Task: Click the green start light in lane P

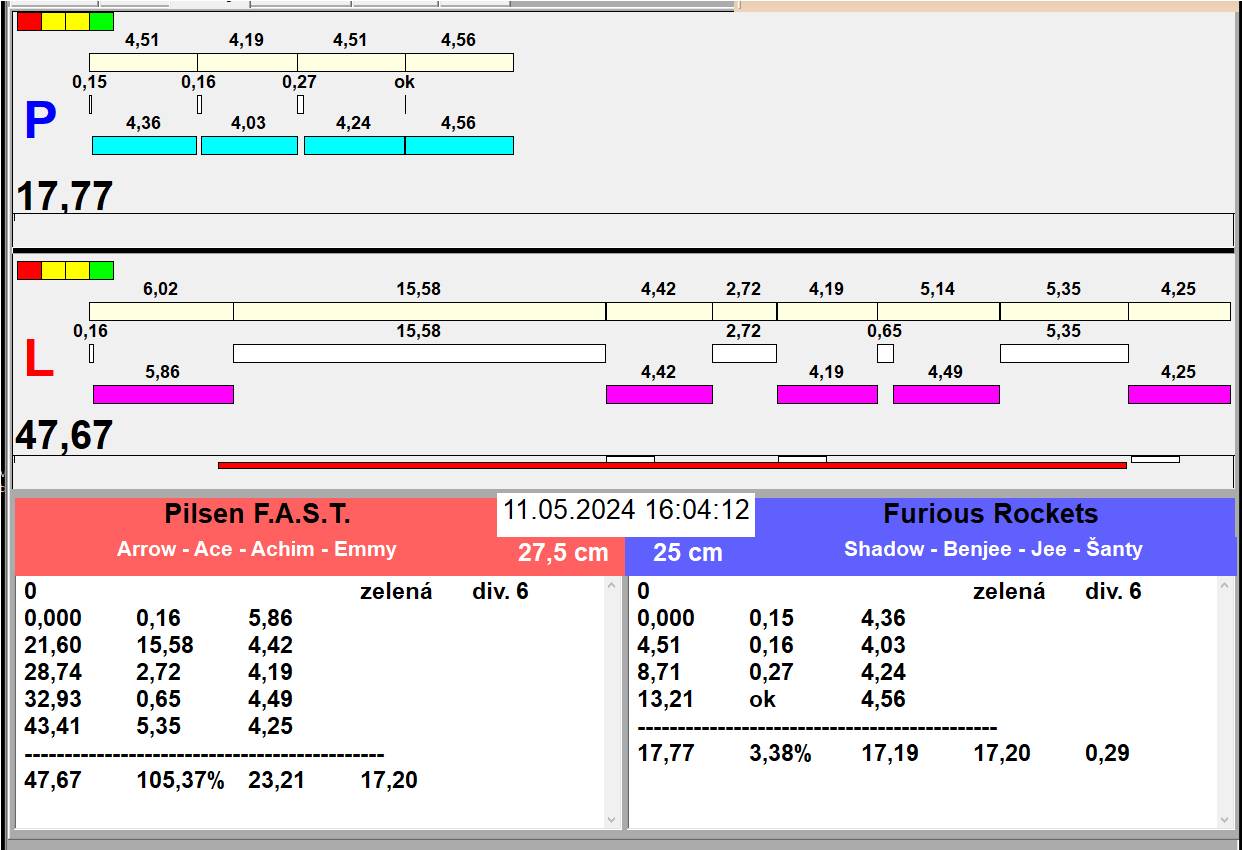Action: (x=101, y=21)
